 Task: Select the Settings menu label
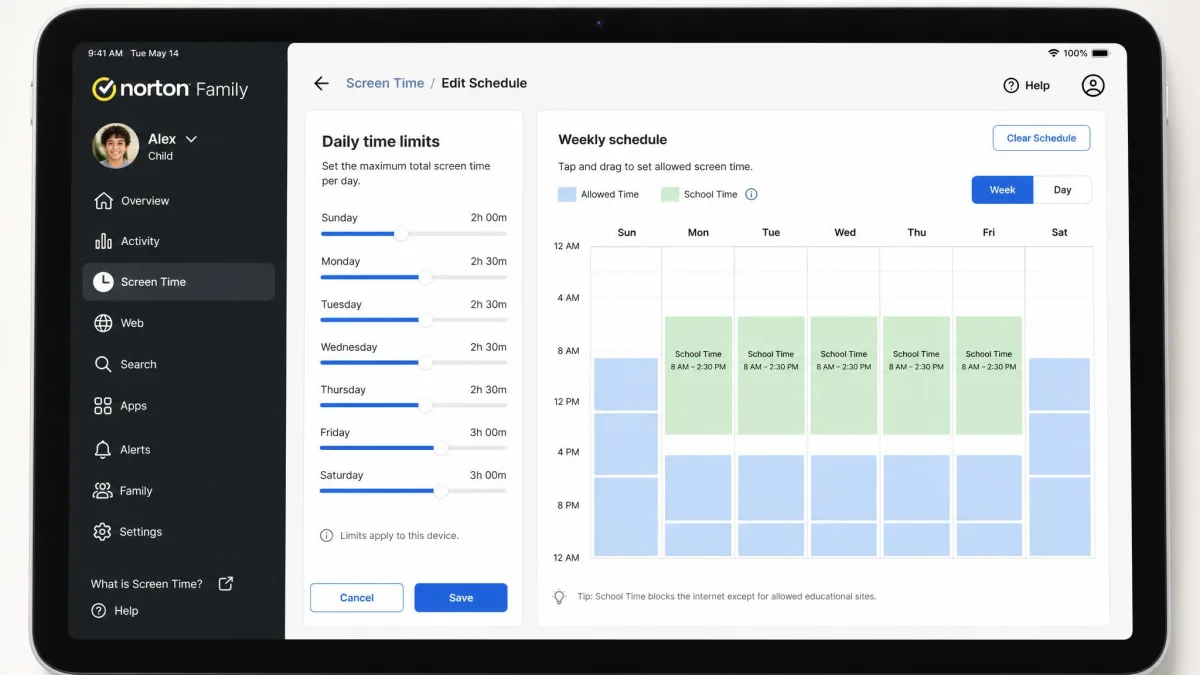point(140,532)
